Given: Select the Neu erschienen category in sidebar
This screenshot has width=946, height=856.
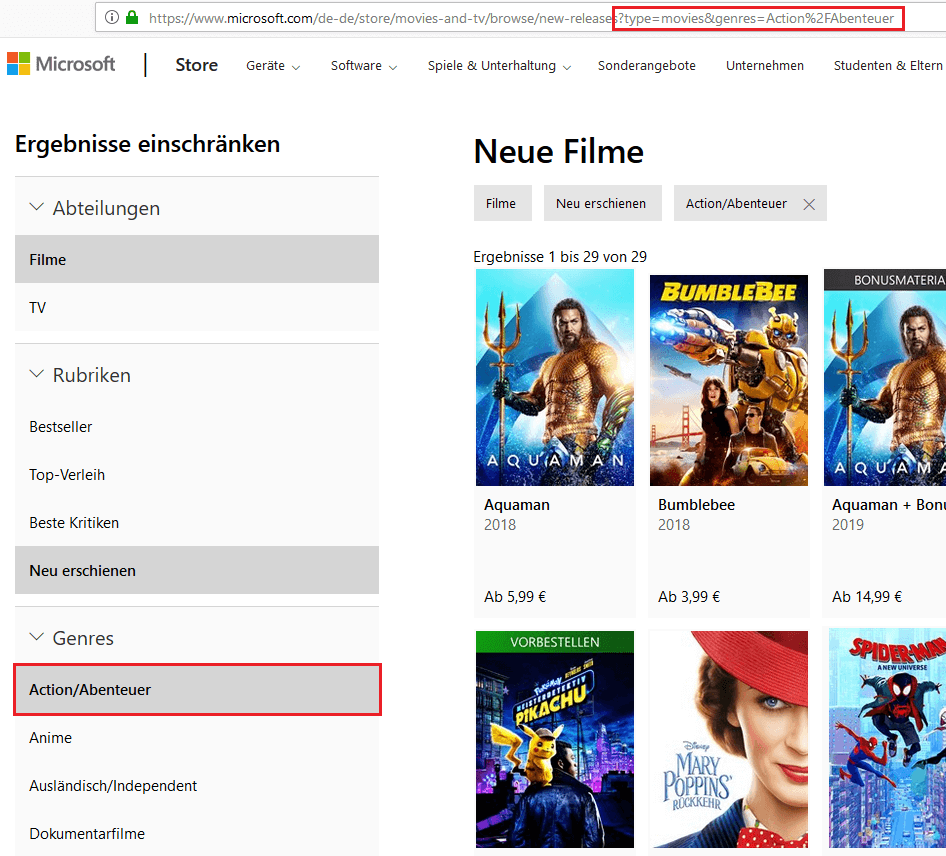Looking at the screenshot, I should [197, 570].
